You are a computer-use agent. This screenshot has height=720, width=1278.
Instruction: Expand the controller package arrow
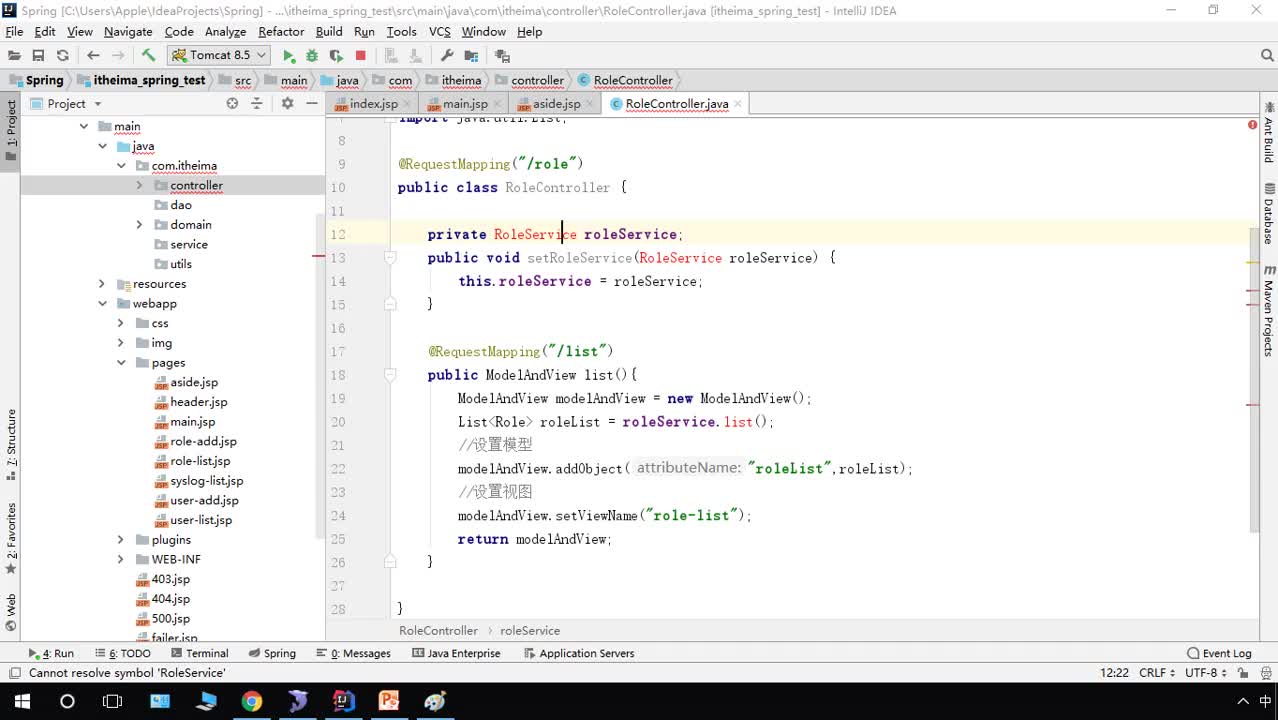[x=139, y=185]
